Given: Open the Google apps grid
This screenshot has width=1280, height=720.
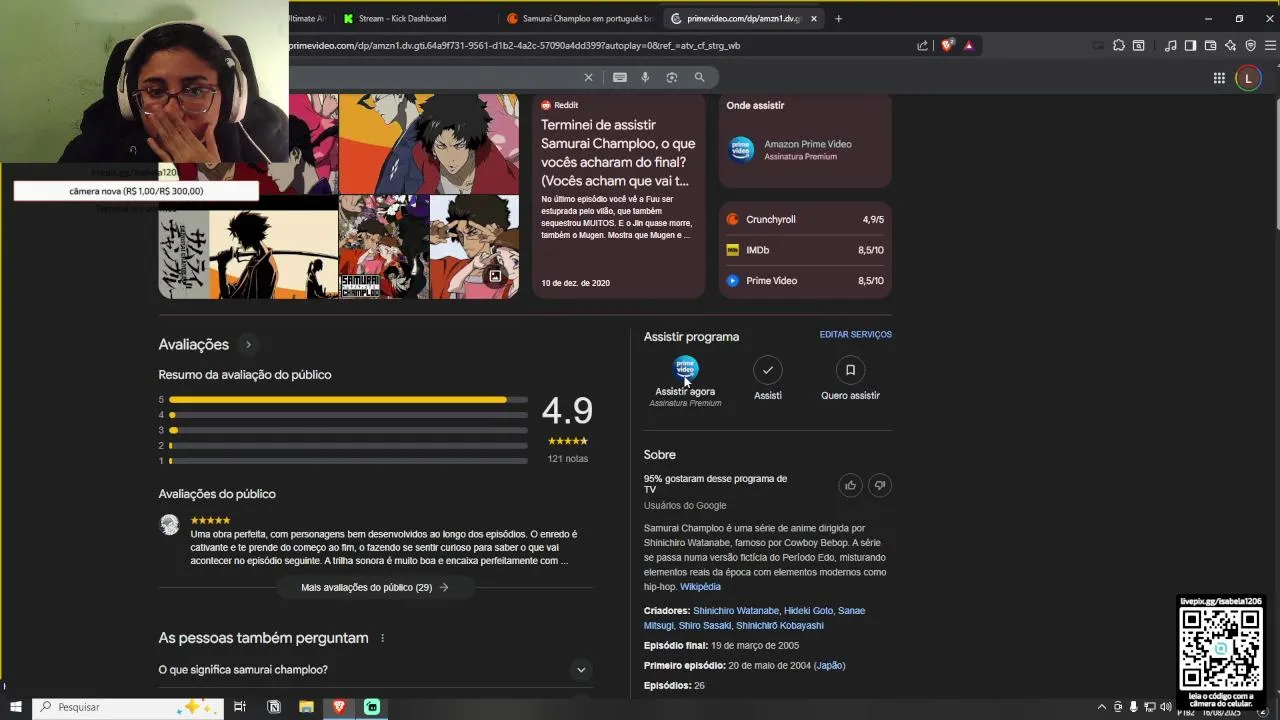Looking at the screenshot, I should click(1219, 78).
